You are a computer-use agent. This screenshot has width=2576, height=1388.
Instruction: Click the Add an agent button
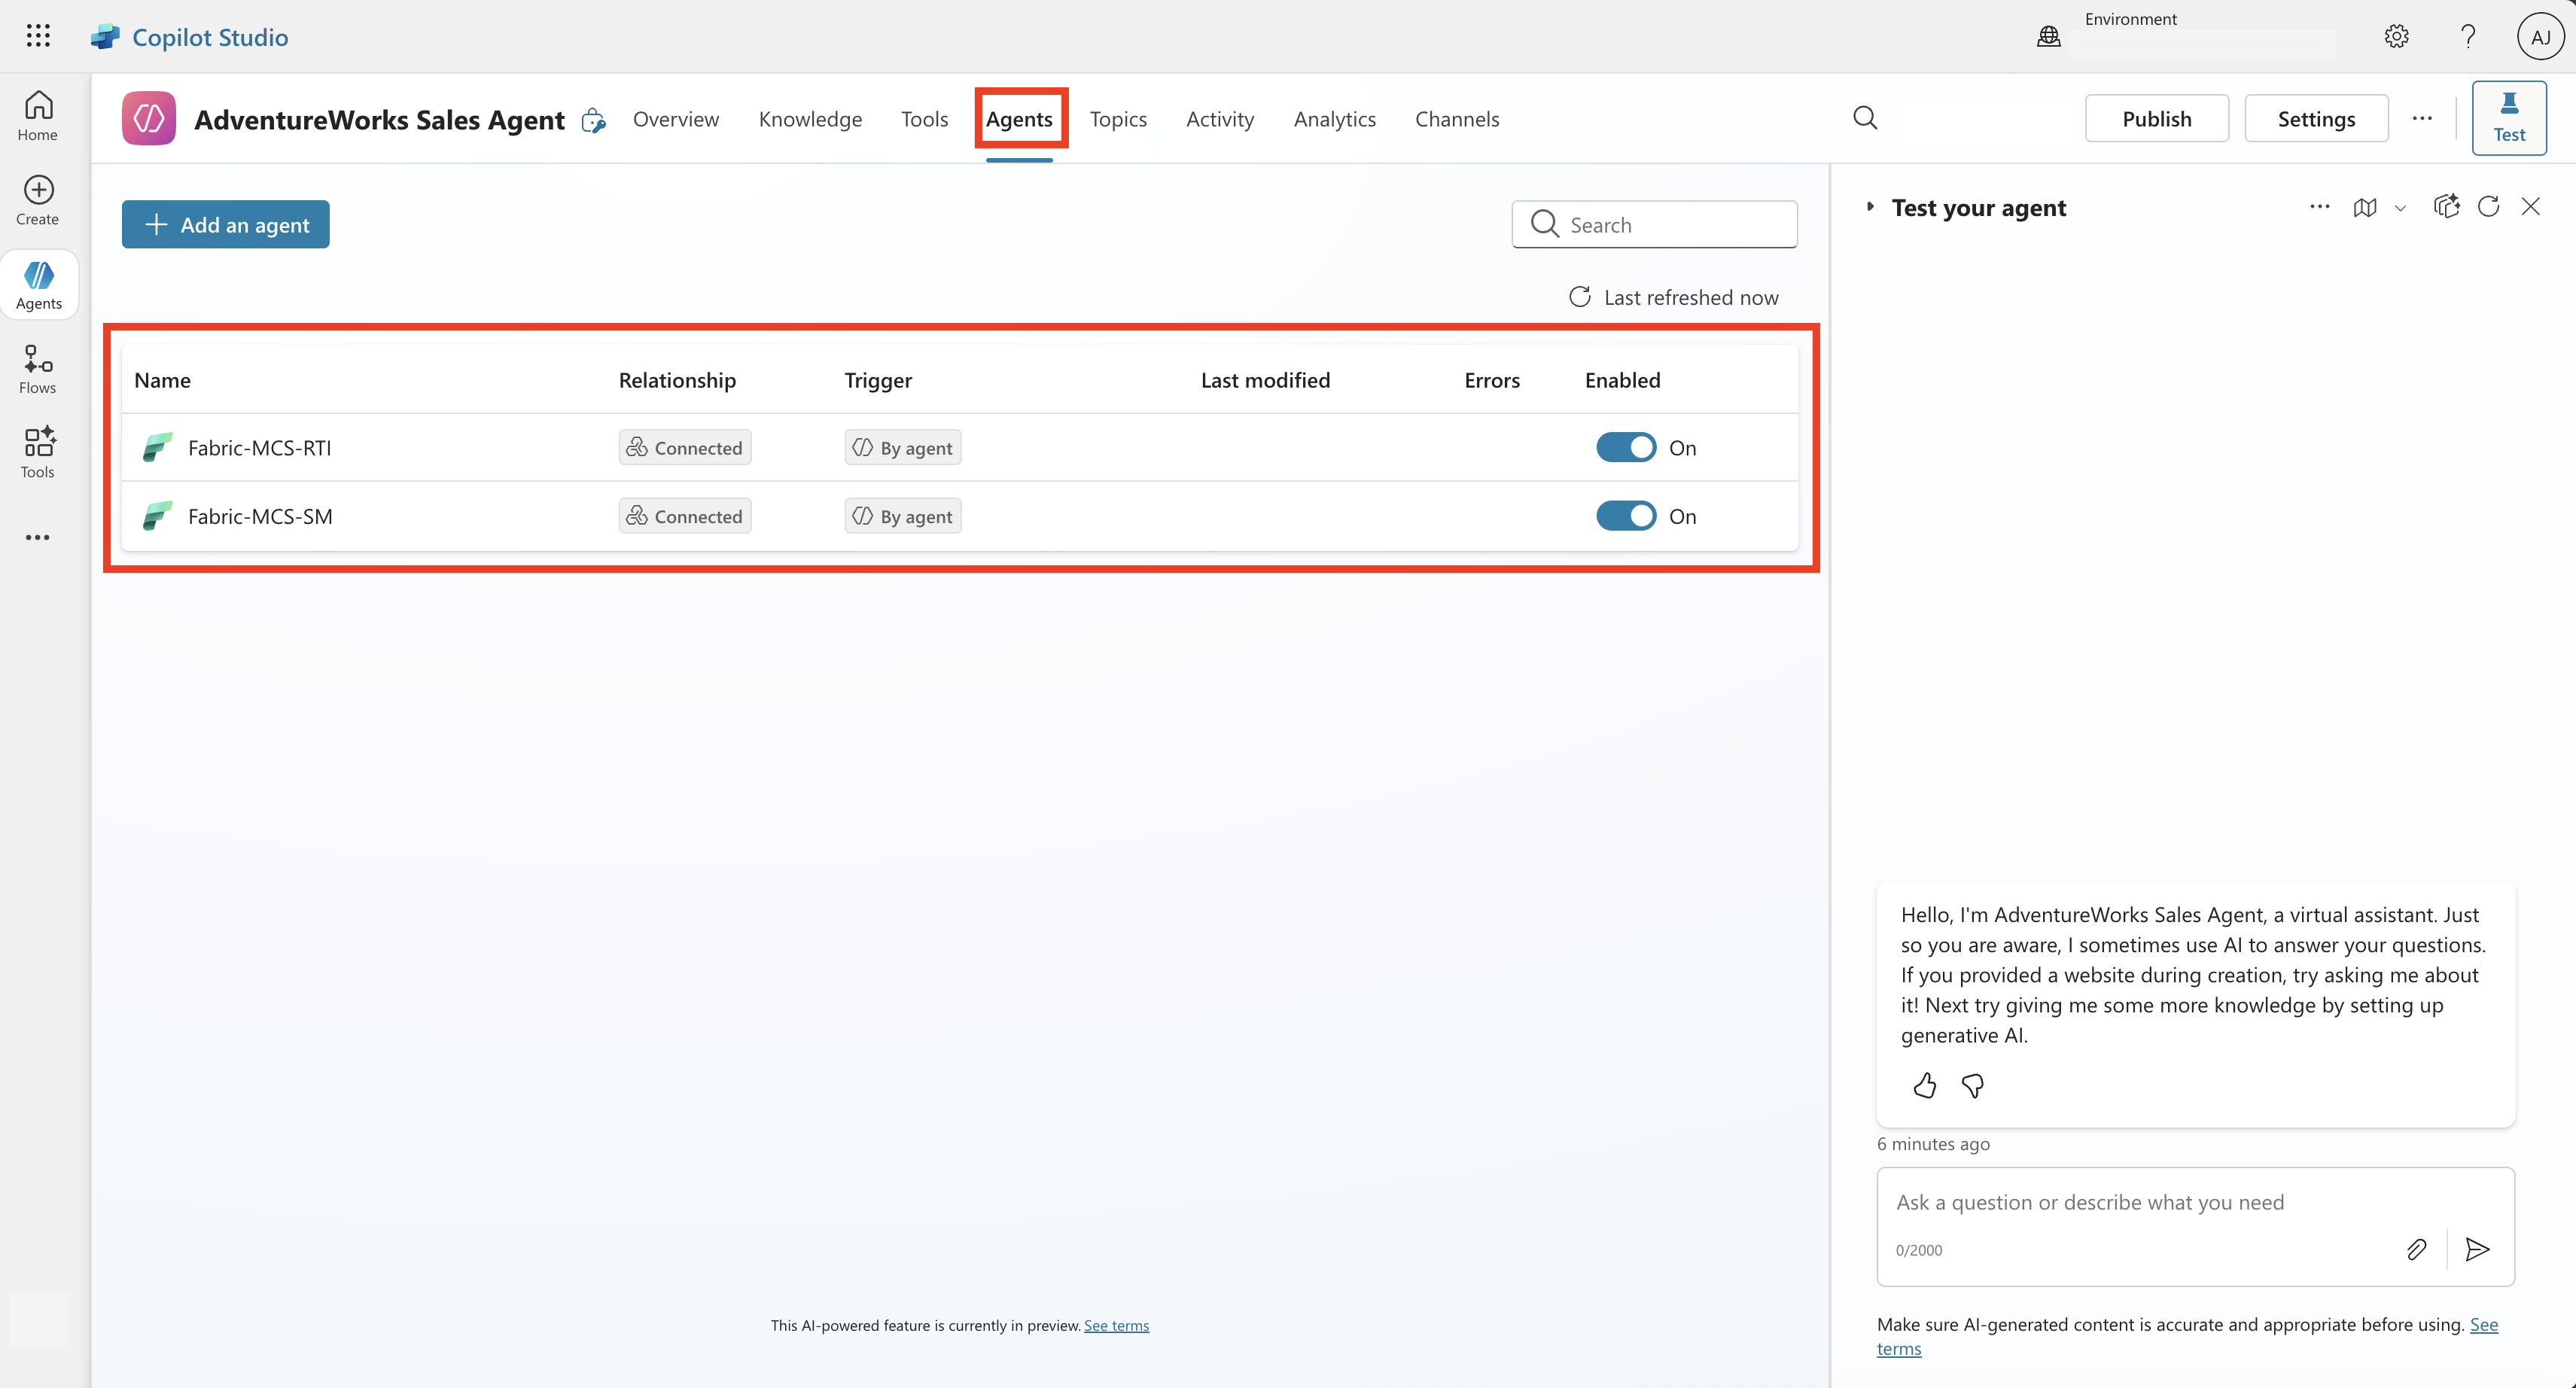point(226,224)
